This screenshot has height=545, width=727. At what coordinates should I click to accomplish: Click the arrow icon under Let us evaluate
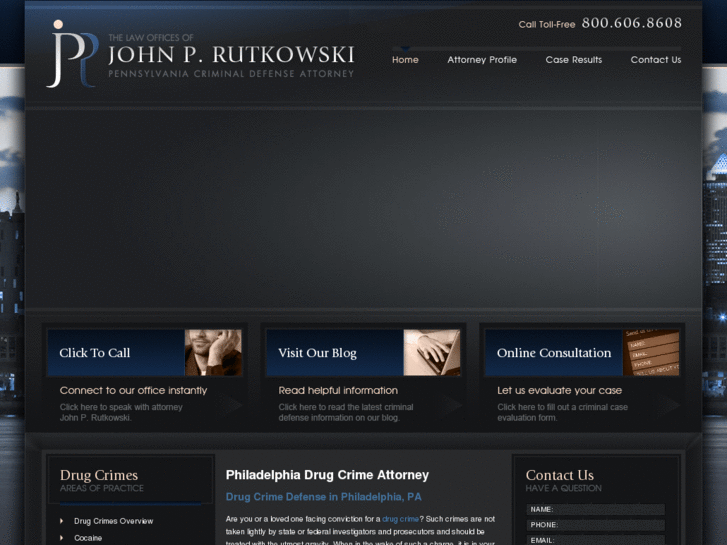click(670, 404)
